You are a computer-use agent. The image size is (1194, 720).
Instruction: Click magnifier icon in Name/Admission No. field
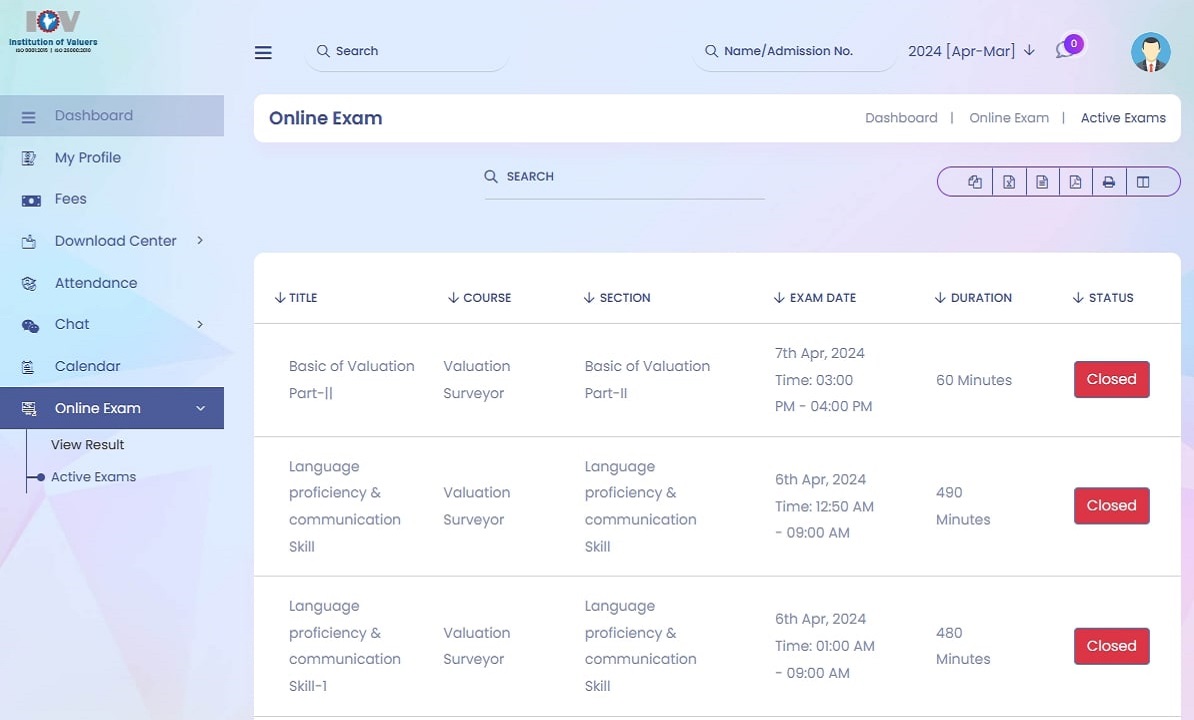point(711,51)
